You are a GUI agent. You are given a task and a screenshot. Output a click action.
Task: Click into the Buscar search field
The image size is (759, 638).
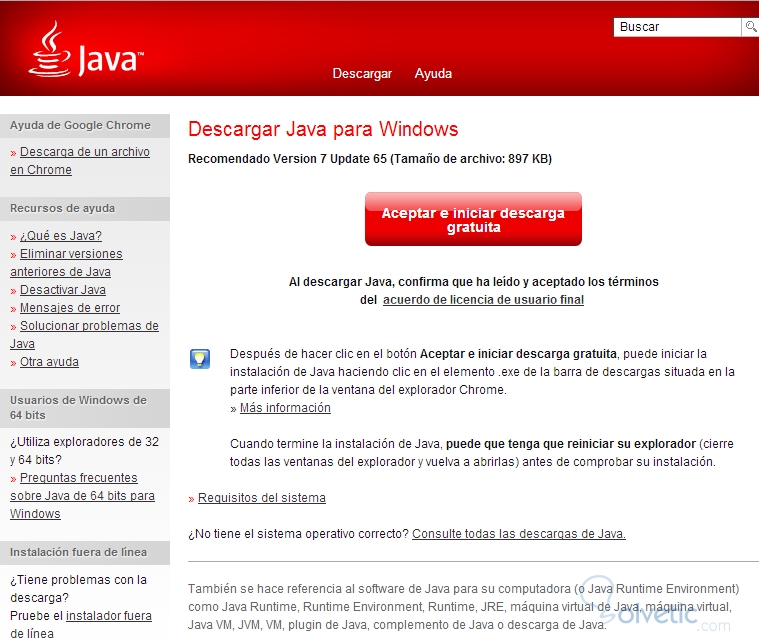coord(677,27)
